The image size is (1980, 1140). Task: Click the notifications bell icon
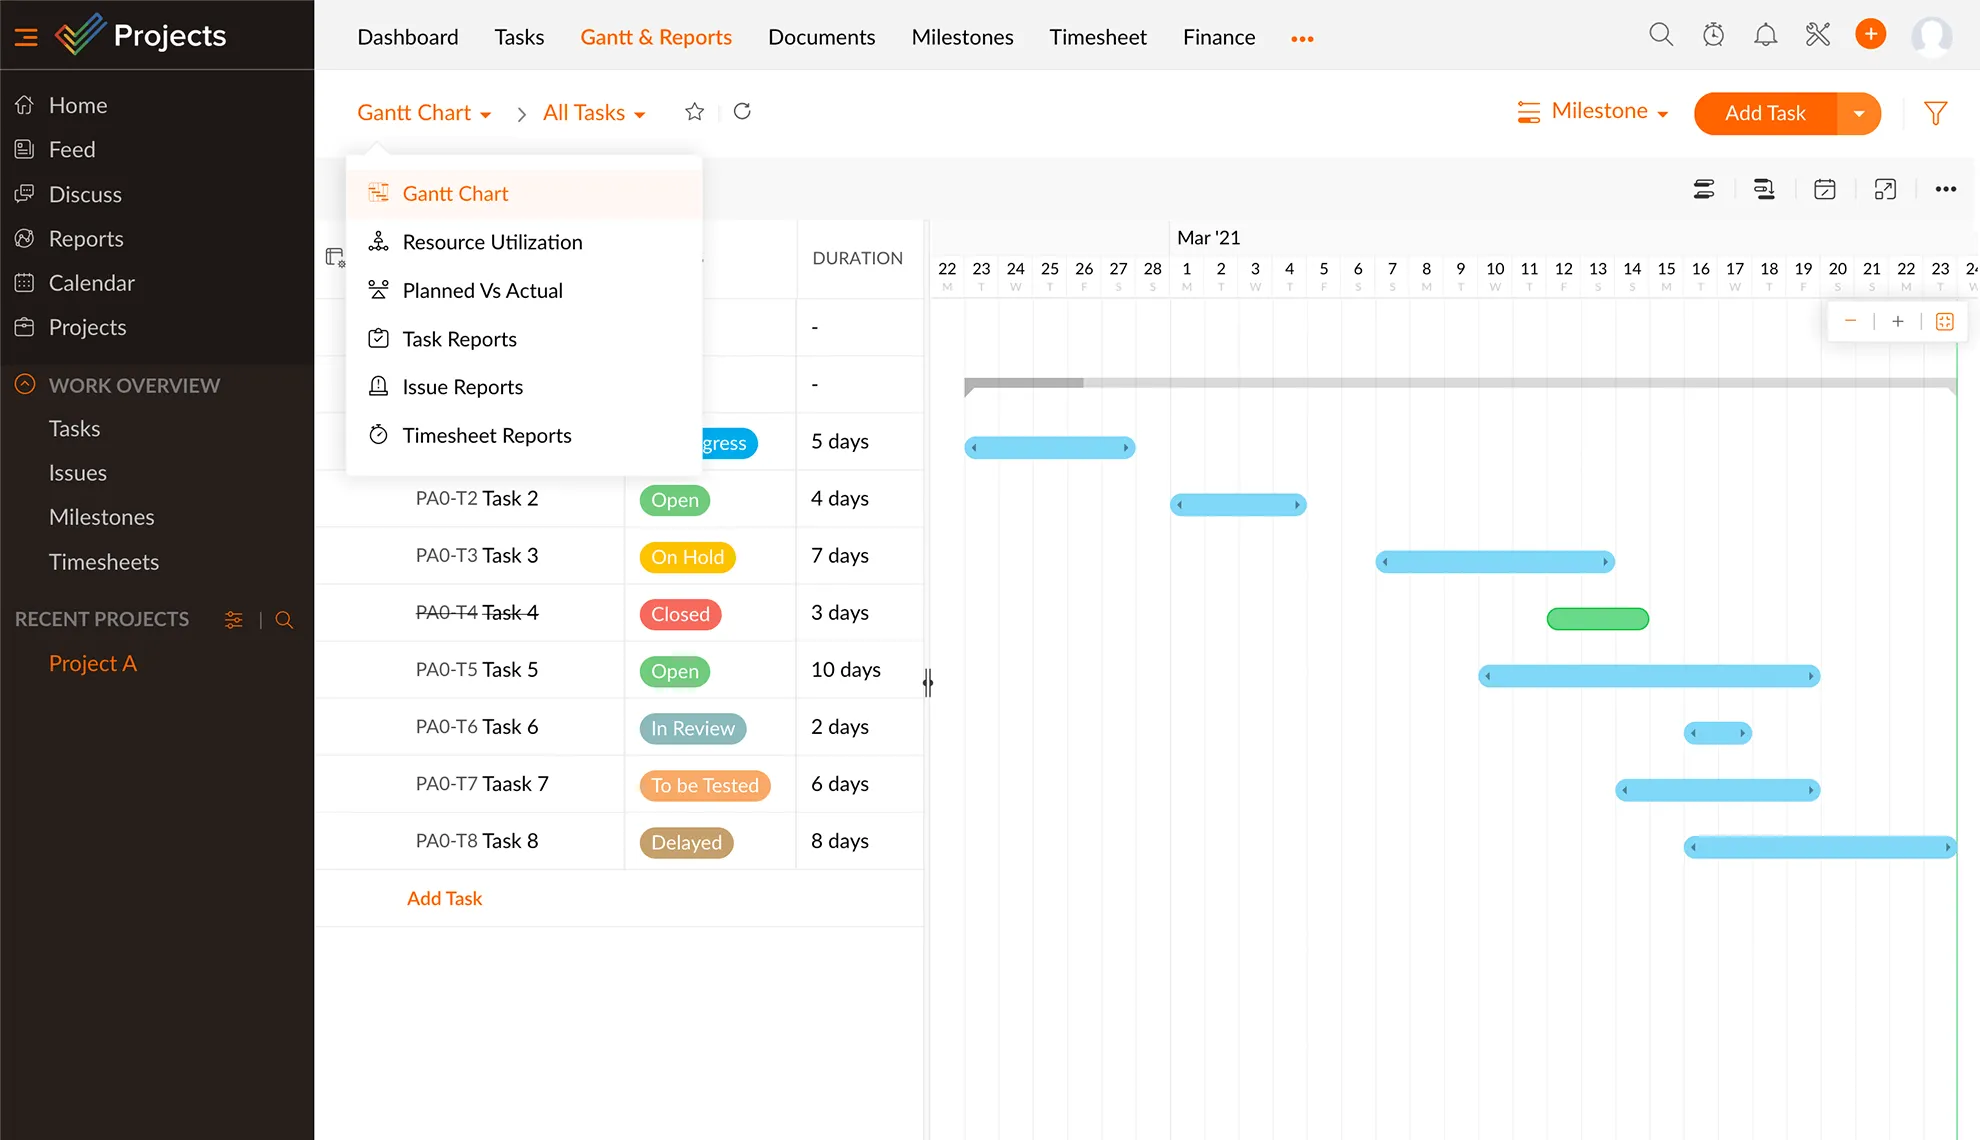[1765, 37]
